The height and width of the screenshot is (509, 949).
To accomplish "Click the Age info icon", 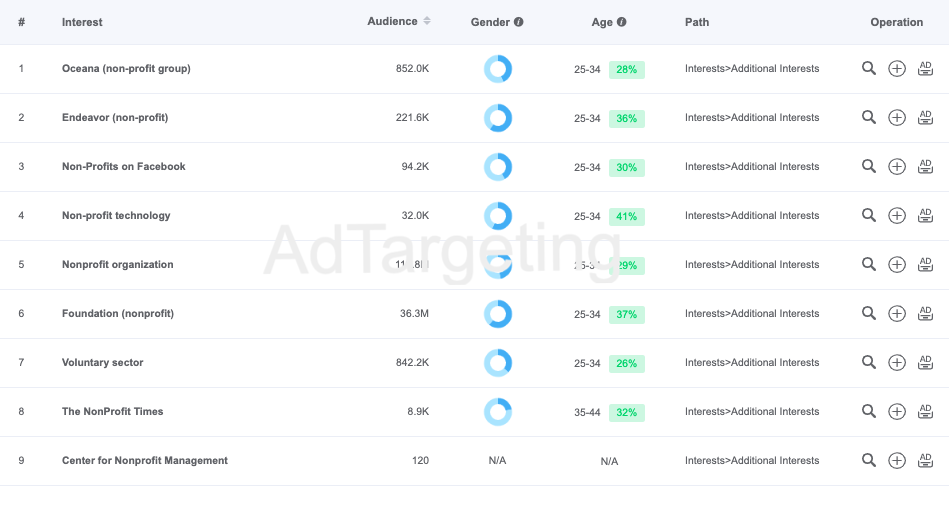I will pyautogui.click(x=622, y=22).
